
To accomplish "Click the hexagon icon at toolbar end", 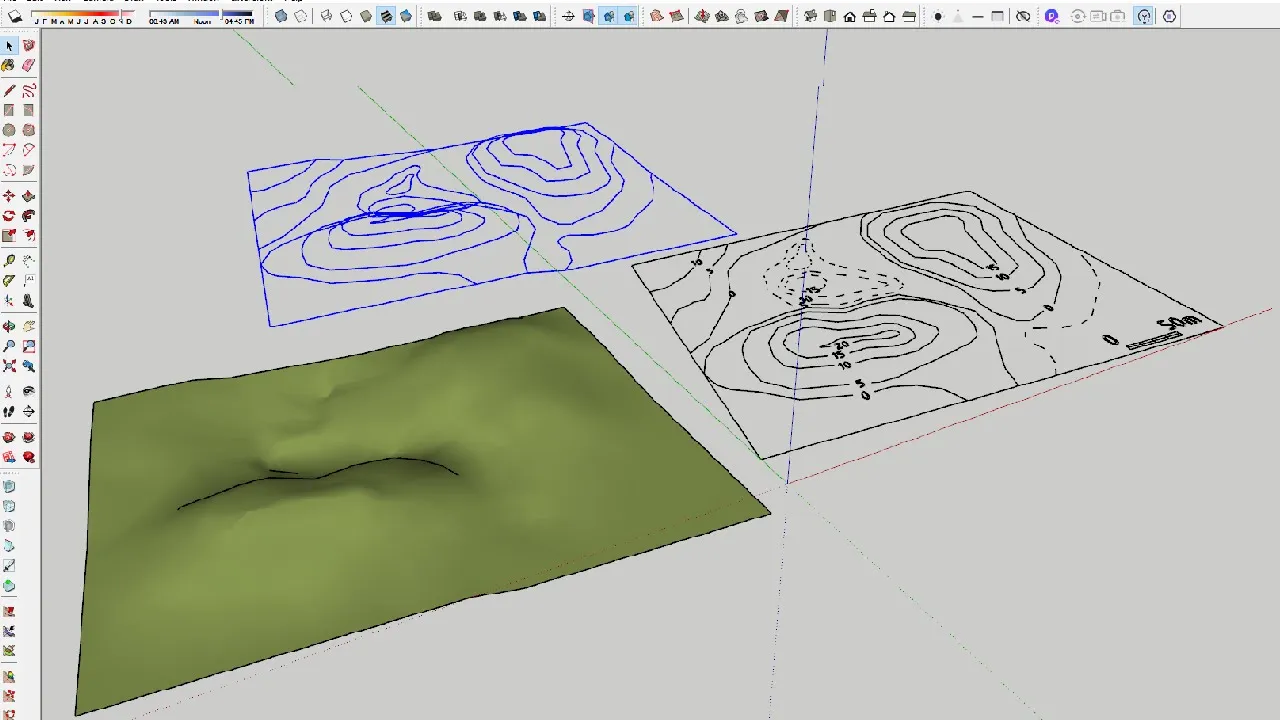I will point(1170,16).
